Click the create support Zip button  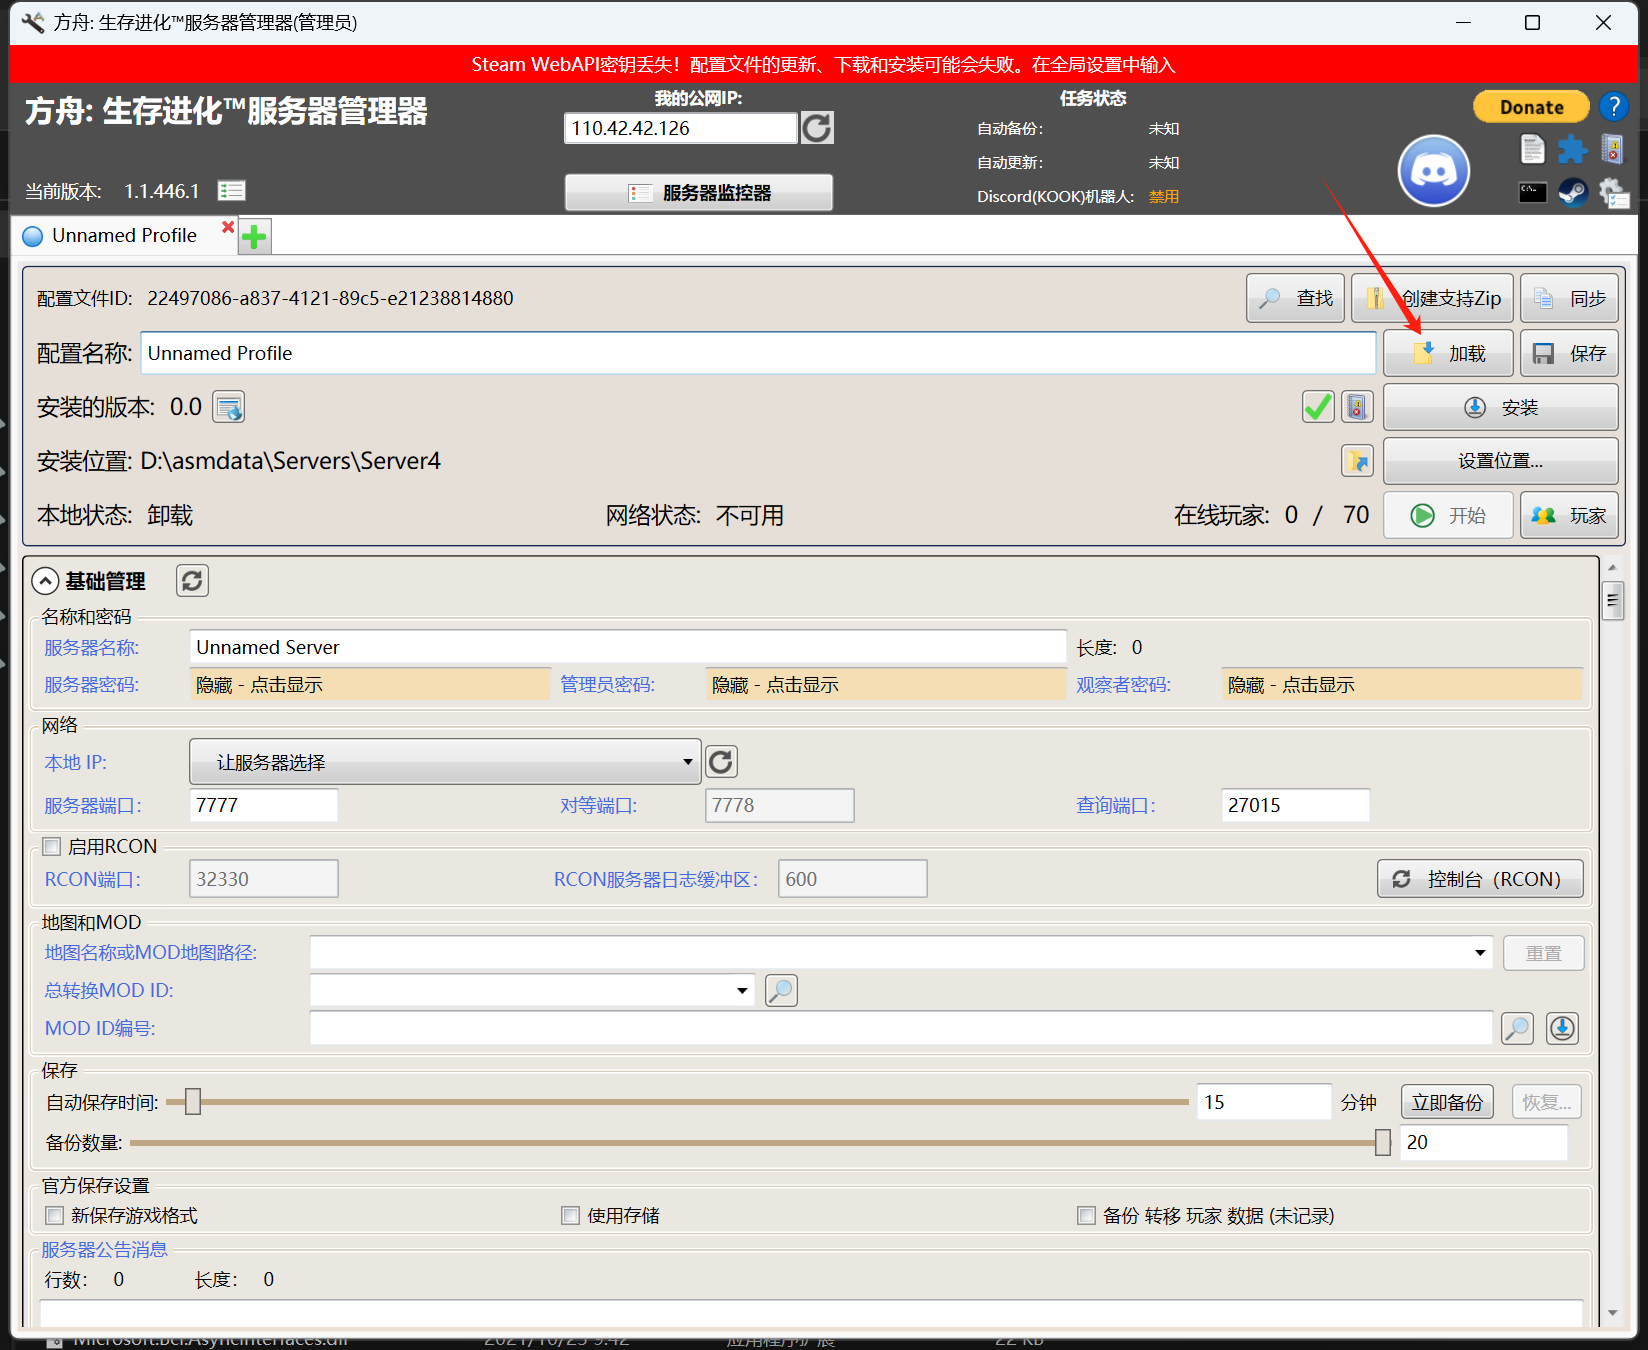[1432, 298]
